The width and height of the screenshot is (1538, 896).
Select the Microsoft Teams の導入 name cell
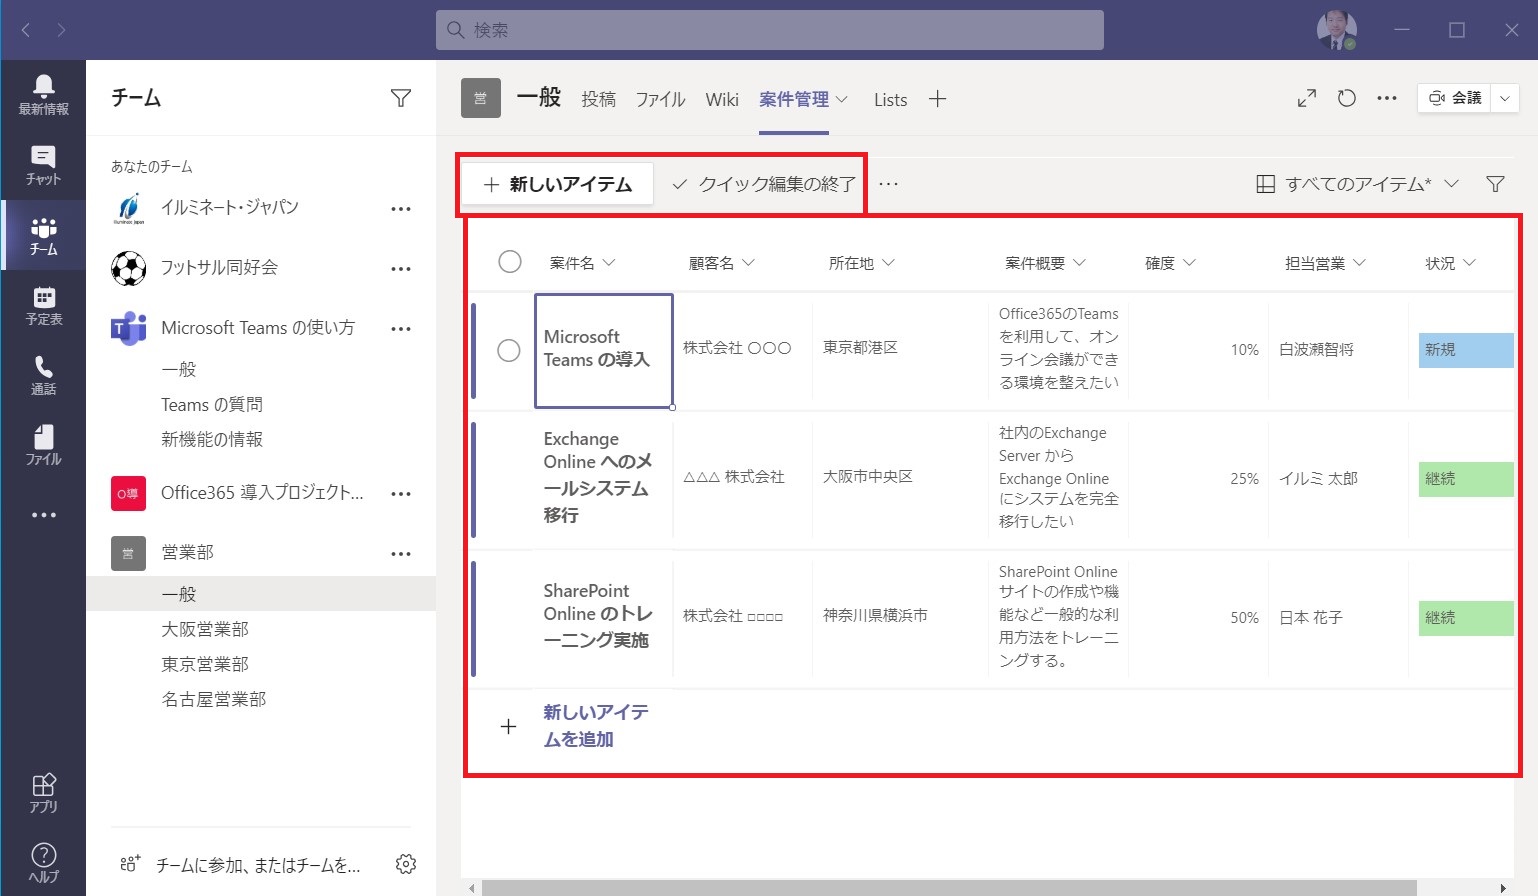click(x=603, y=350)
